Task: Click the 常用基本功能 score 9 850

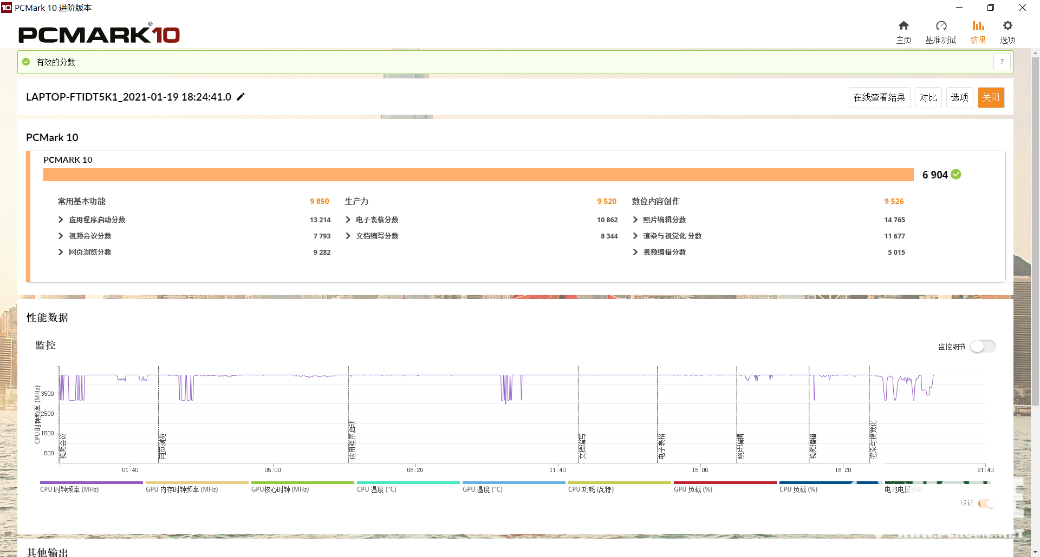Action: tap(319, 202)
